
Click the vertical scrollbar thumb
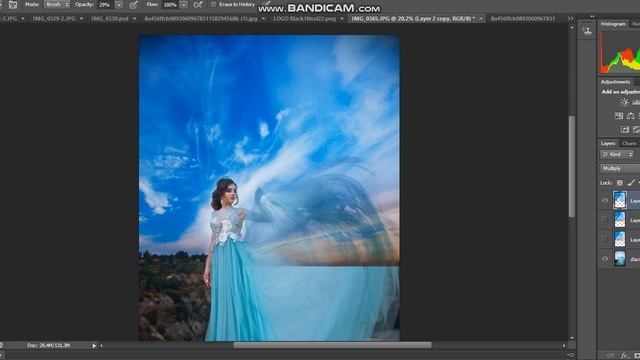click(x=572, y=167)
